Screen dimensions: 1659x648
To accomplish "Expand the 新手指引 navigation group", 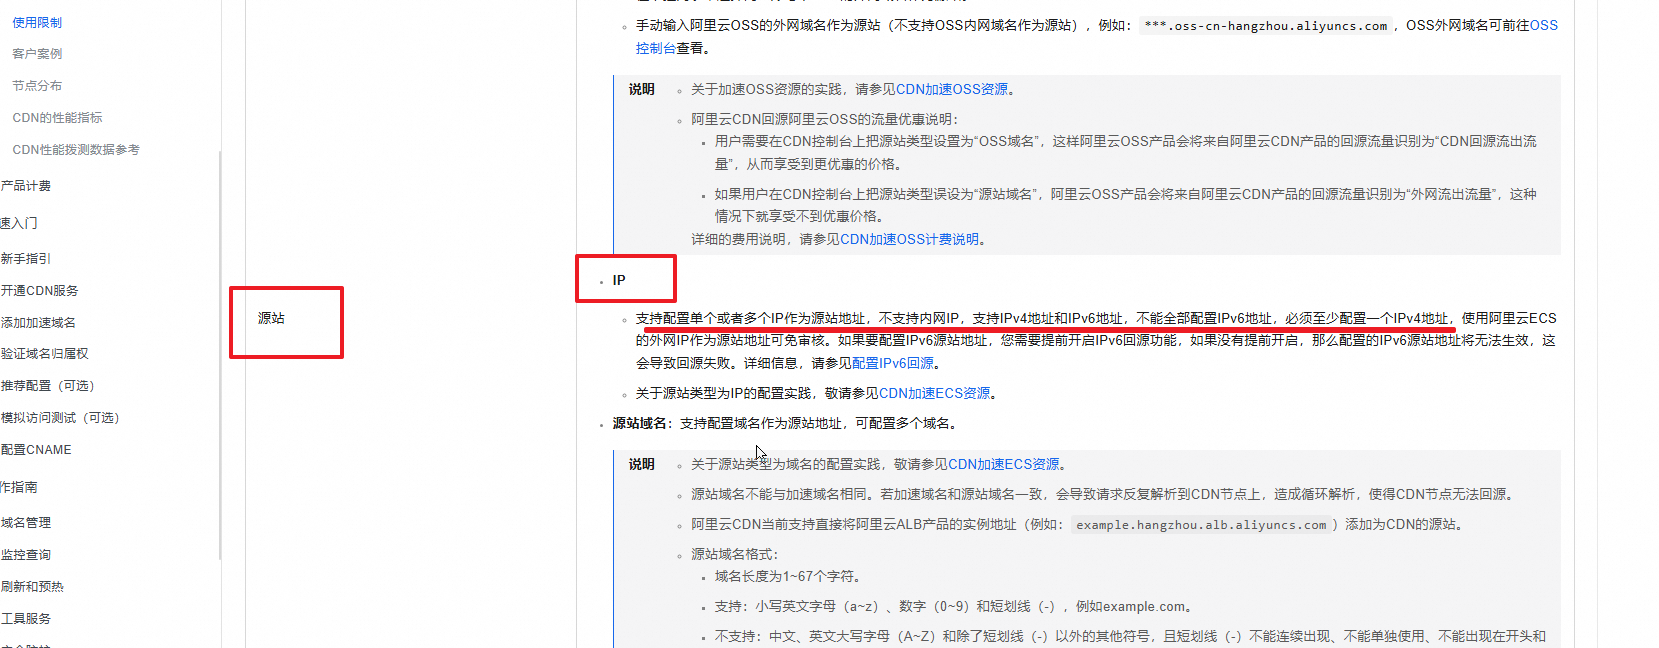I will pyautogui.click(x=26, y=259).
